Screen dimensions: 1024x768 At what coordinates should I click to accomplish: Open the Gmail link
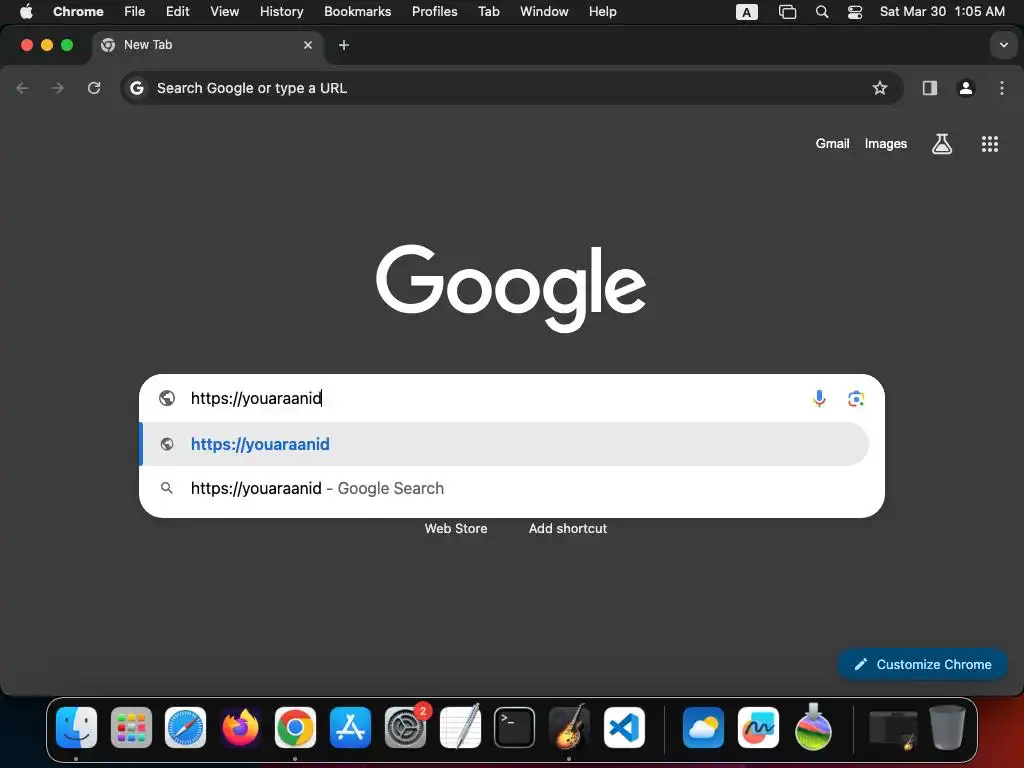pos(832,144)
